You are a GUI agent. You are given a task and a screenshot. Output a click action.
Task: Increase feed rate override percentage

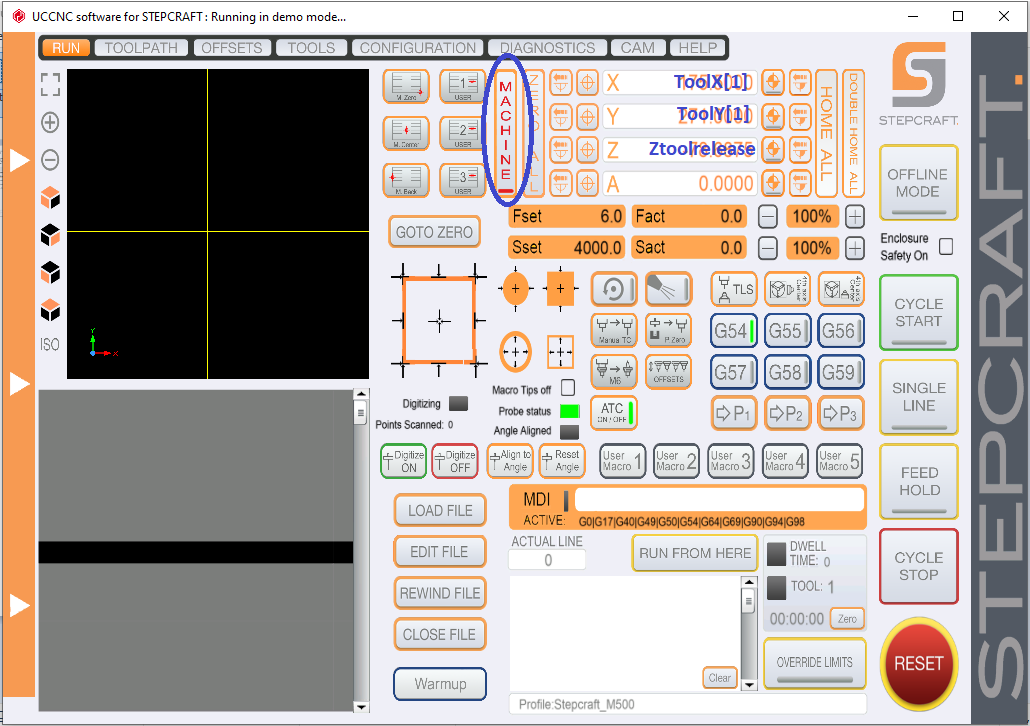(854, 216)
